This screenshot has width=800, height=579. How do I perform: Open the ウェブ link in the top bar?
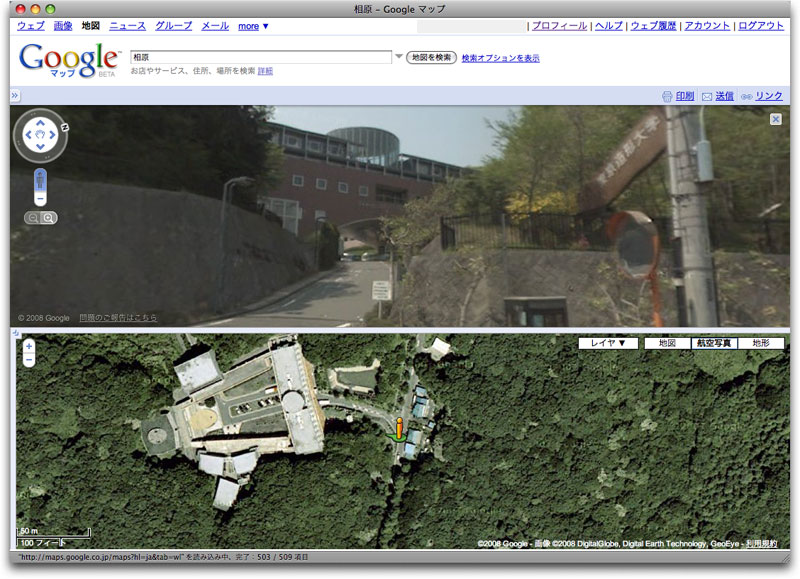coord(31,26)
